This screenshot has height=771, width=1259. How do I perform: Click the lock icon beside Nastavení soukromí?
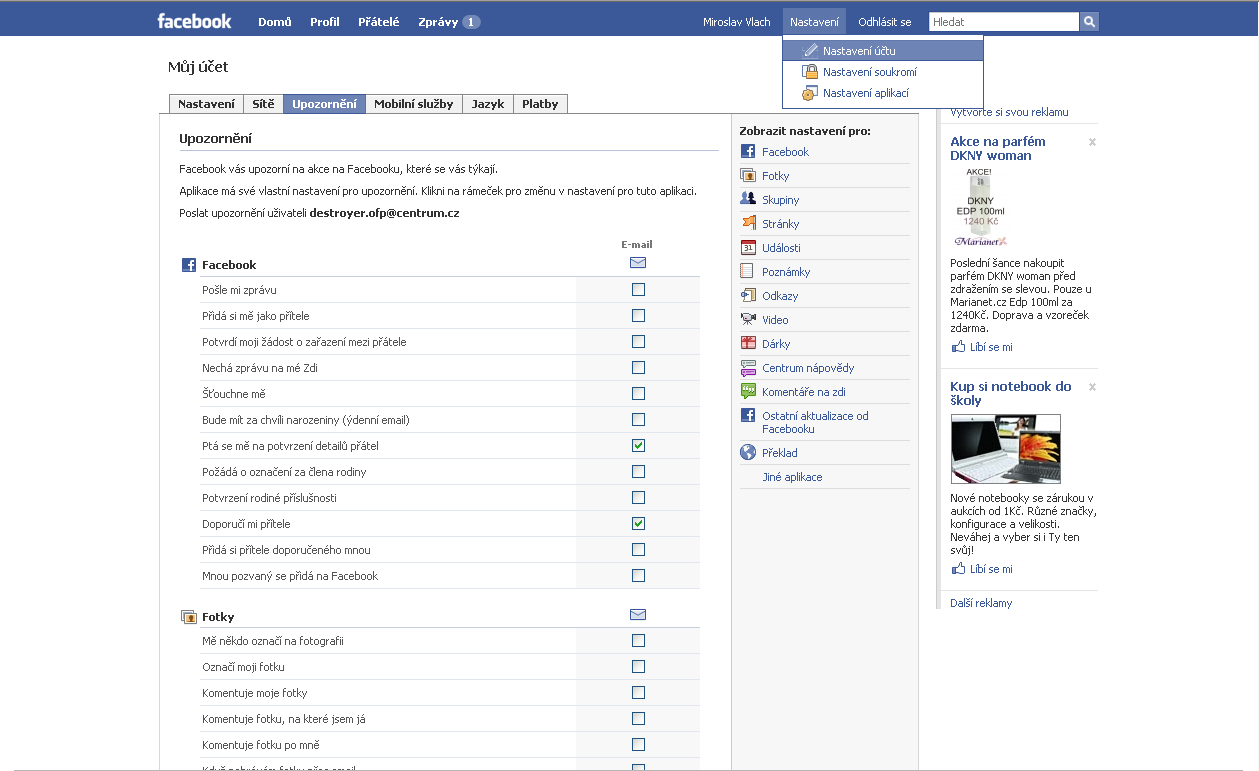[x=810, y=72]
